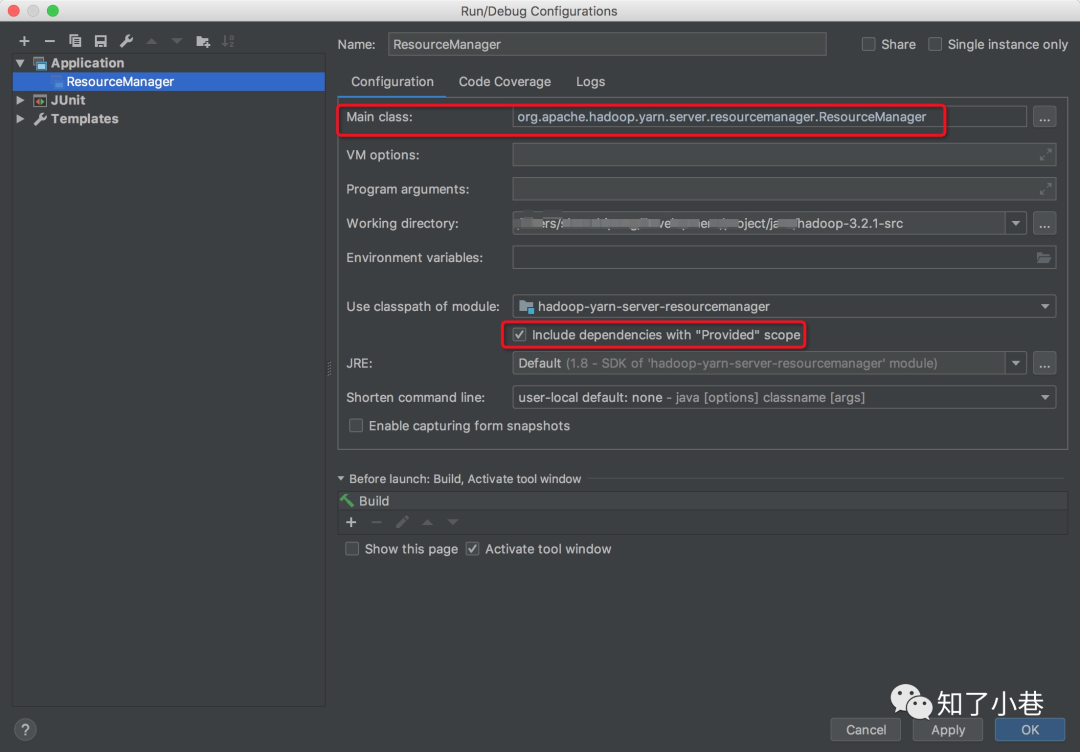
Task: Open edit templates with wrench icon
Action: click(x=125, y=41)
